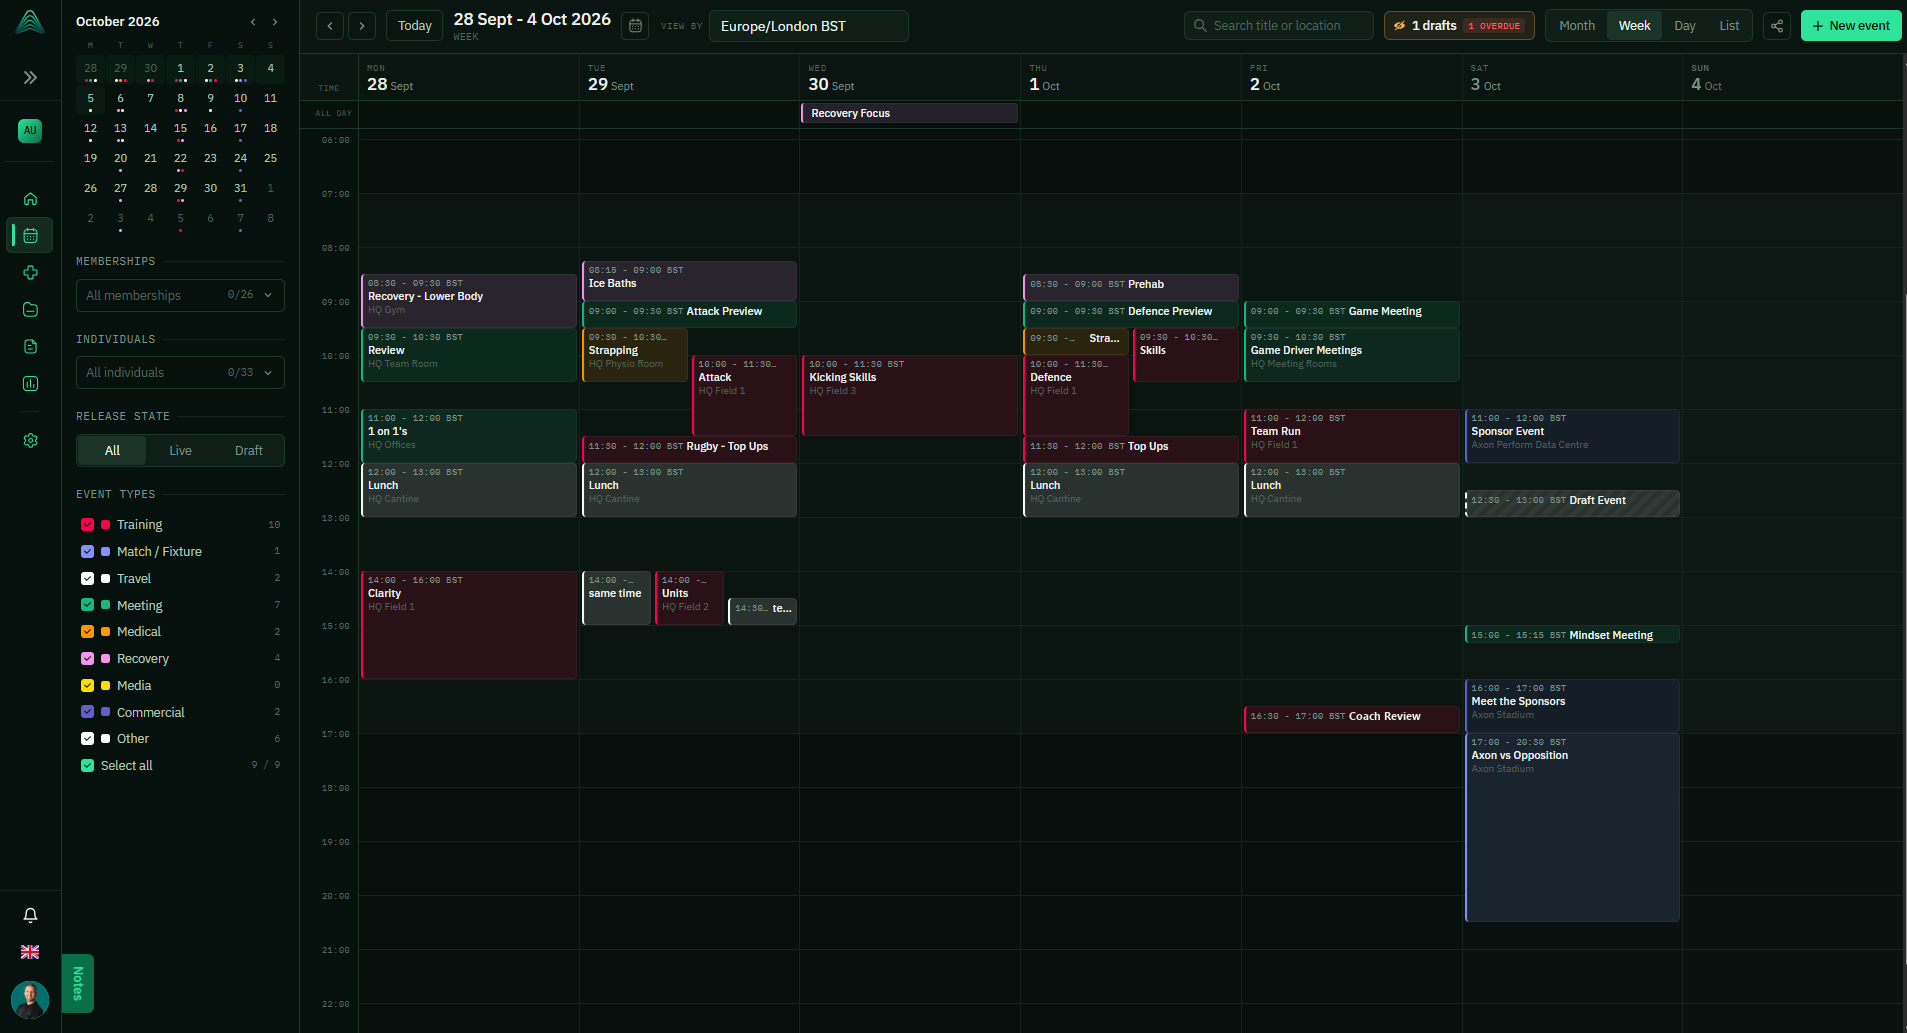Screen dimensions: 1907x1033
Task: Switch to Month view
Action: (x=1577, y=26)
